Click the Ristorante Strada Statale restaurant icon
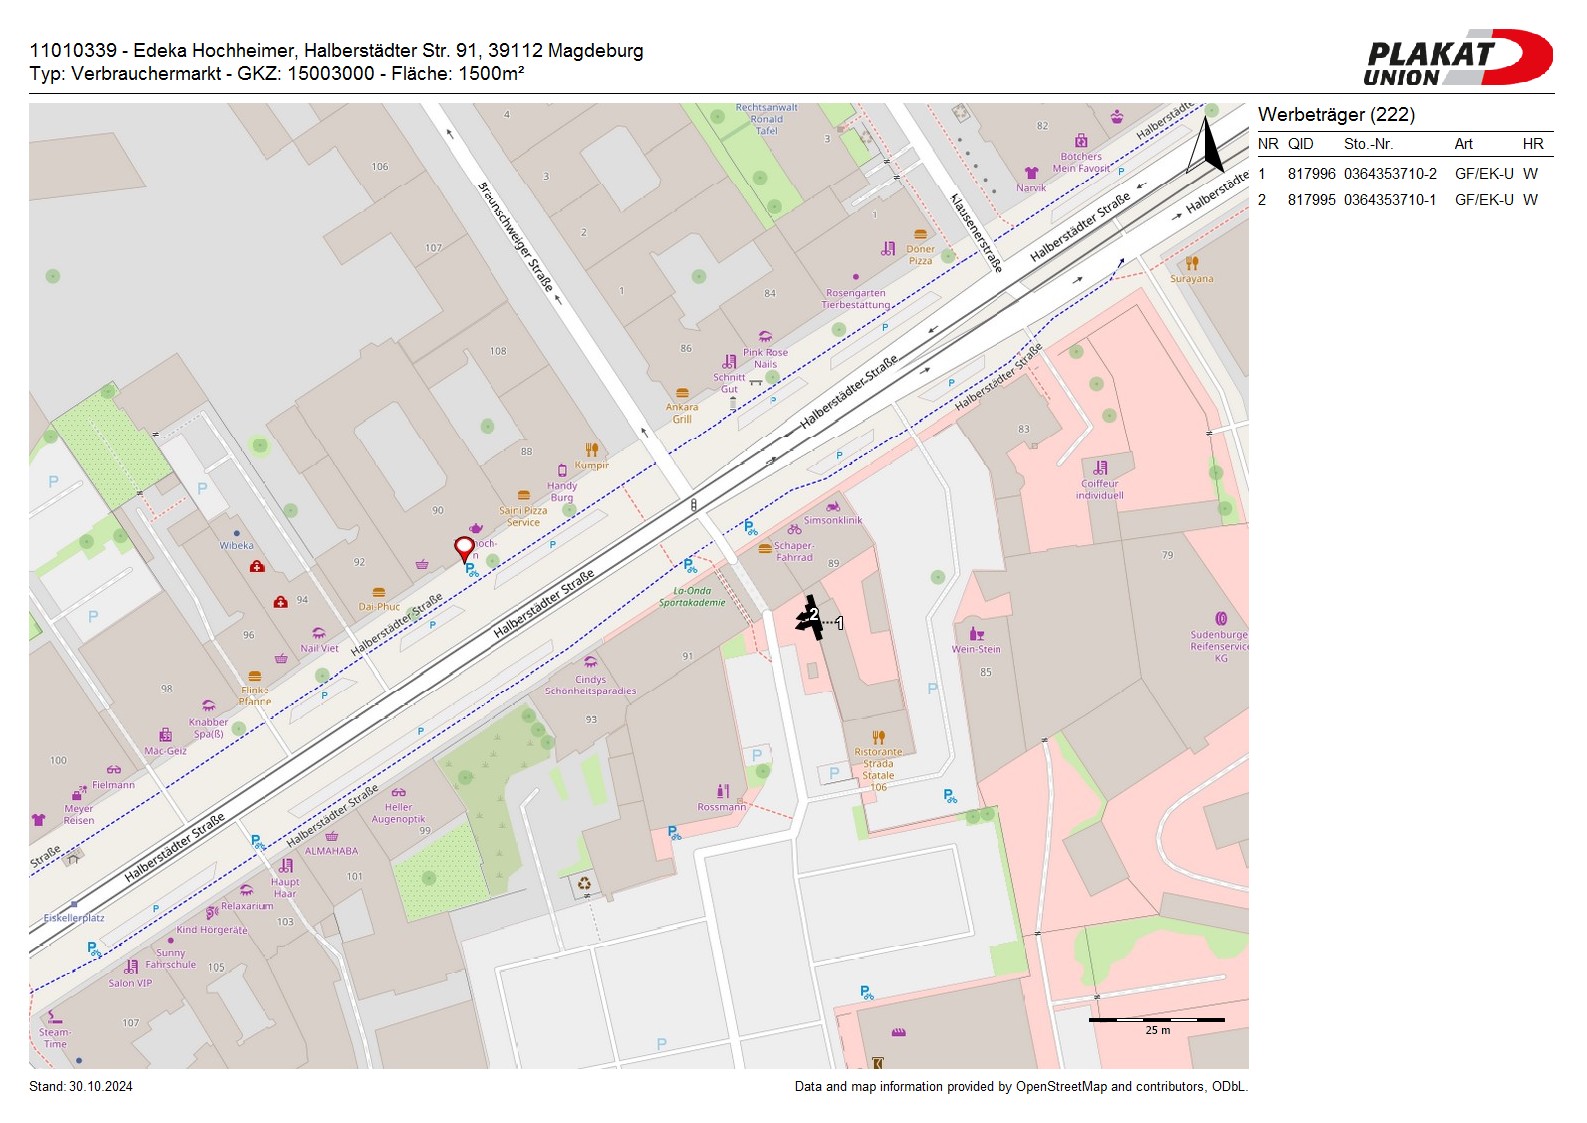Viewport: 1587px width, 1123px height. [x=878, y=738]
